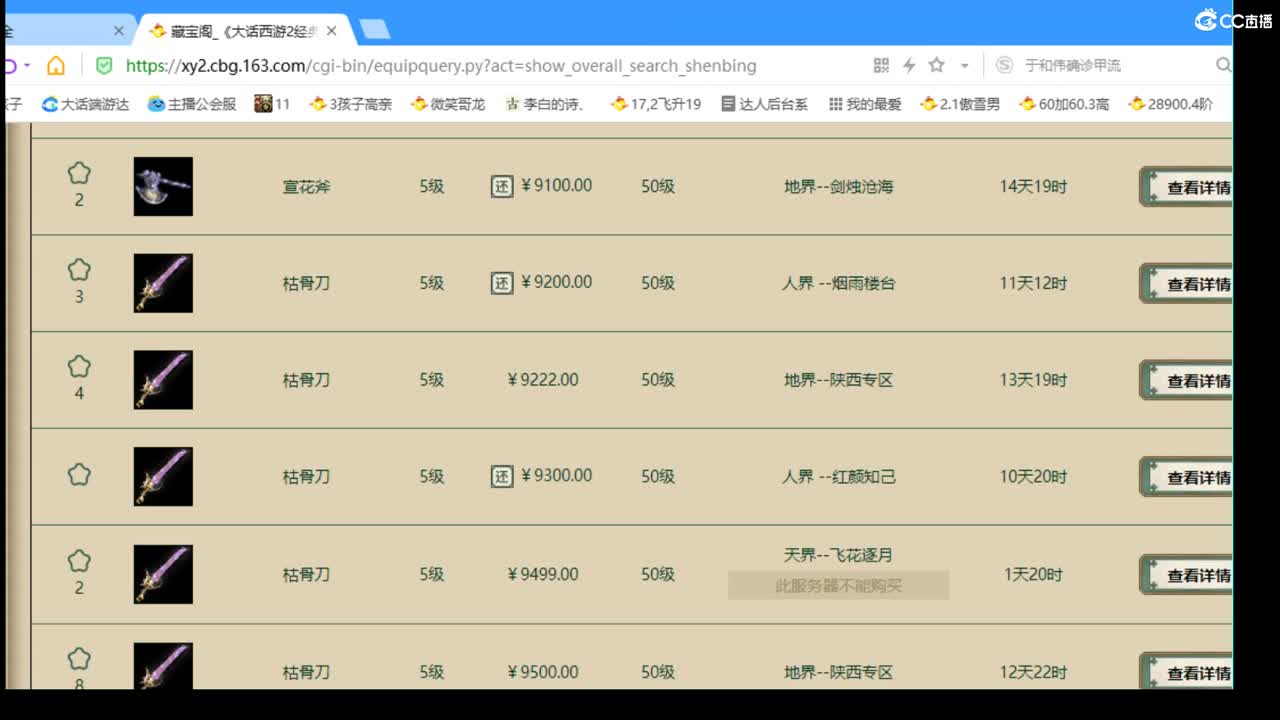Bookmark this page with the star icon
The width and height of the screenshot is (1280, 720).
(935, 65)
